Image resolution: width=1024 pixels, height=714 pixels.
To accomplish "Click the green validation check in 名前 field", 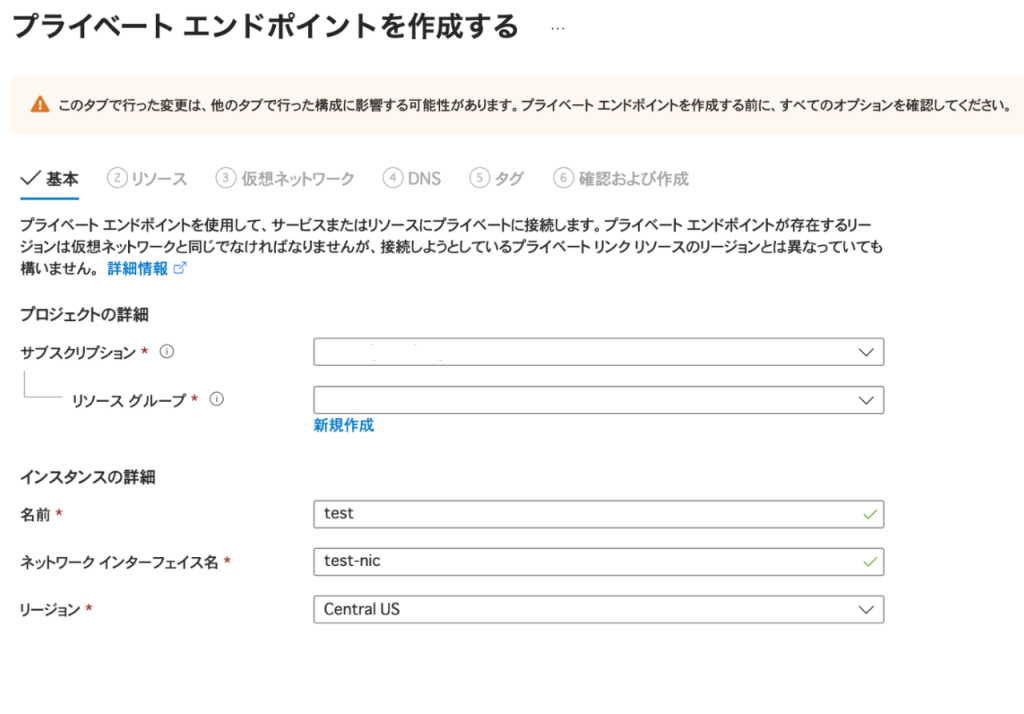I will (869, 514).
